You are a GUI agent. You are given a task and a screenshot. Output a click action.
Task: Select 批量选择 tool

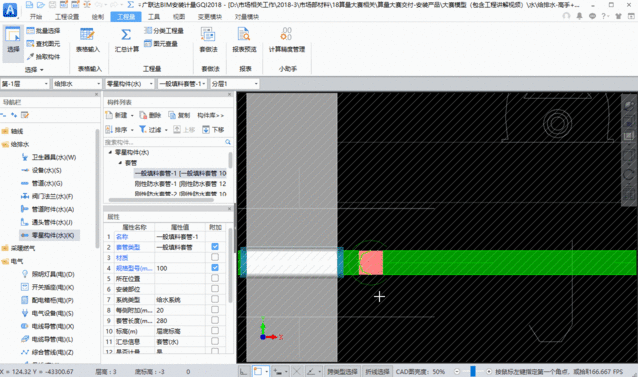click(x=43, y=31)
